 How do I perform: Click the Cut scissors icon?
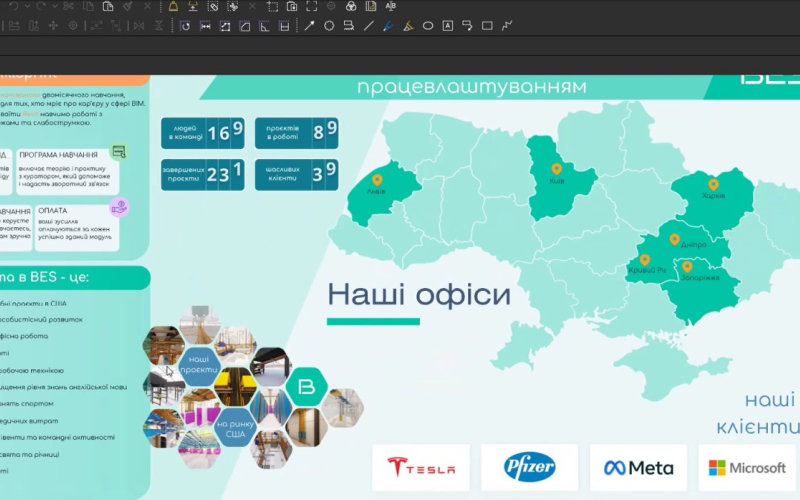tap(68, 6)
